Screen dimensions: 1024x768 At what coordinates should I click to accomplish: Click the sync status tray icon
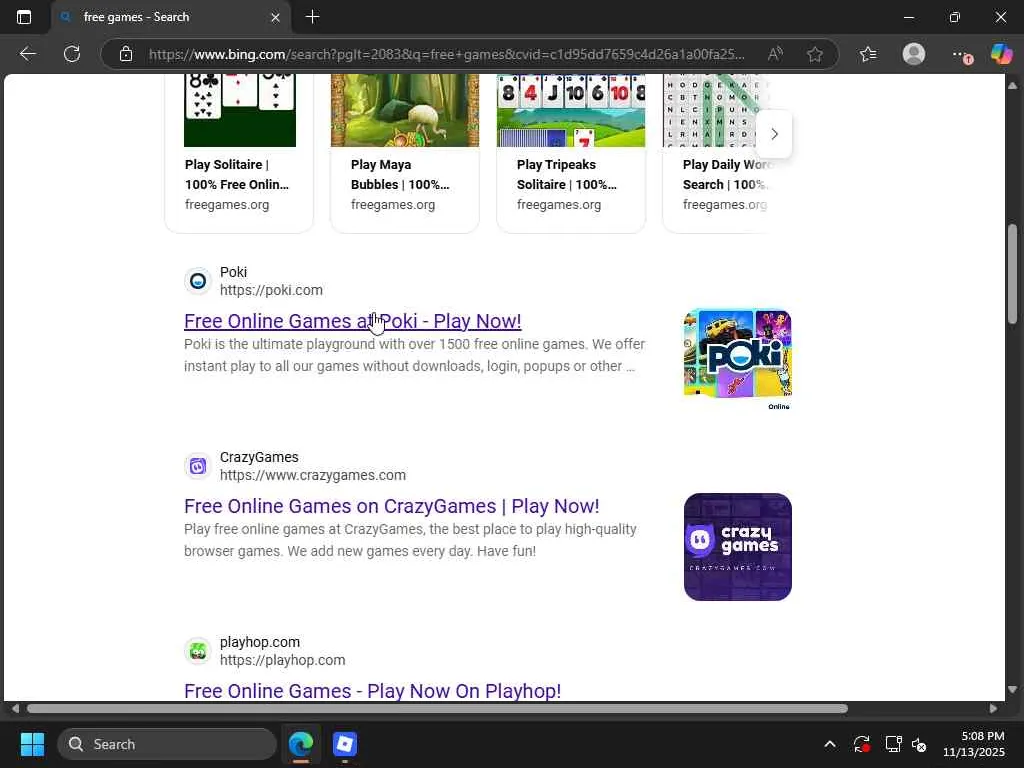(x=861, y=744)
